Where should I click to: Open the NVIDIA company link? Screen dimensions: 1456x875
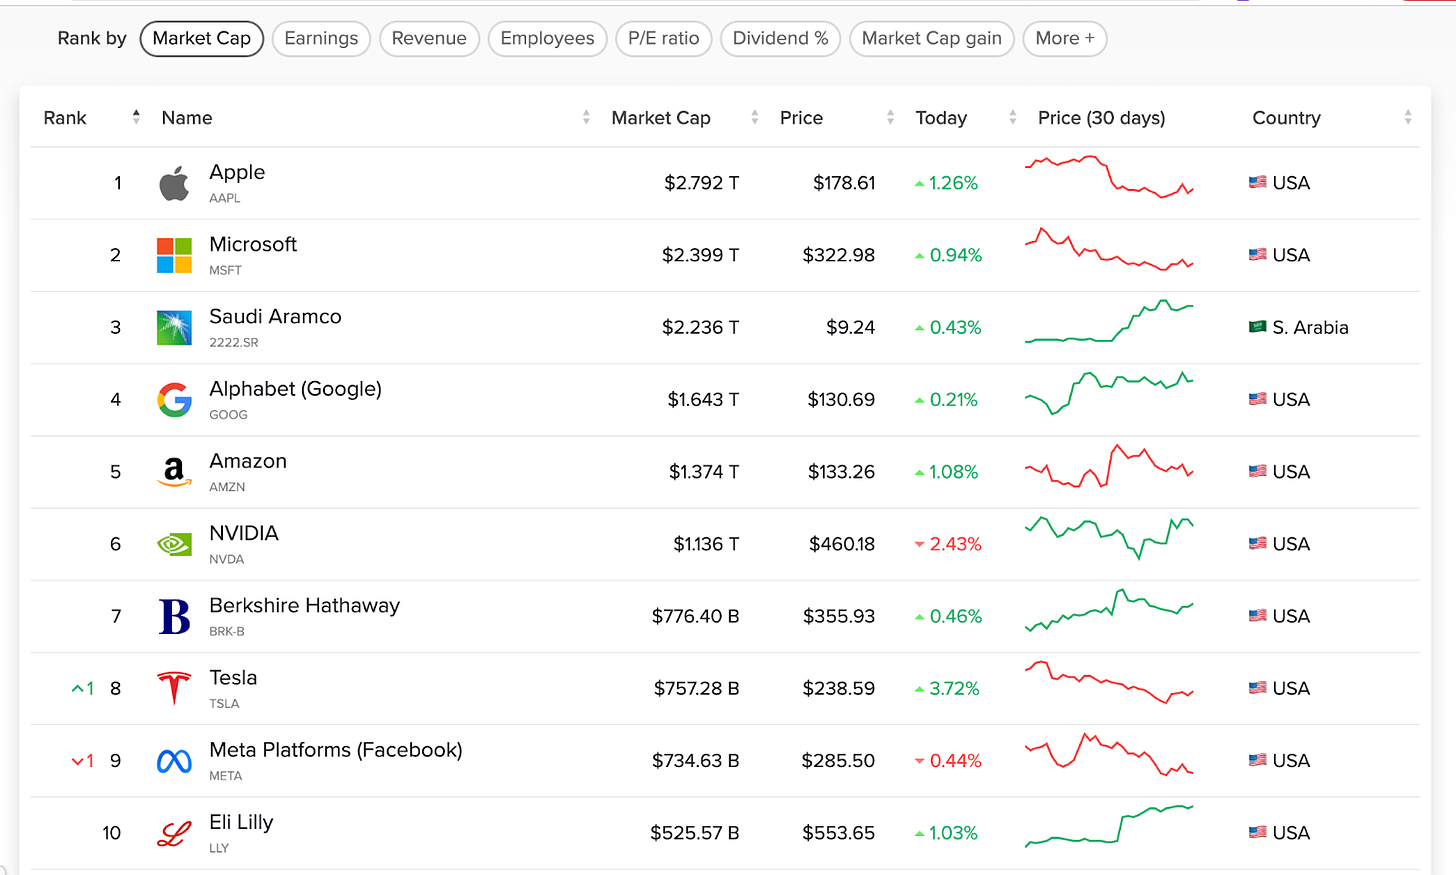pyautogui.click(x=244, y=533)
